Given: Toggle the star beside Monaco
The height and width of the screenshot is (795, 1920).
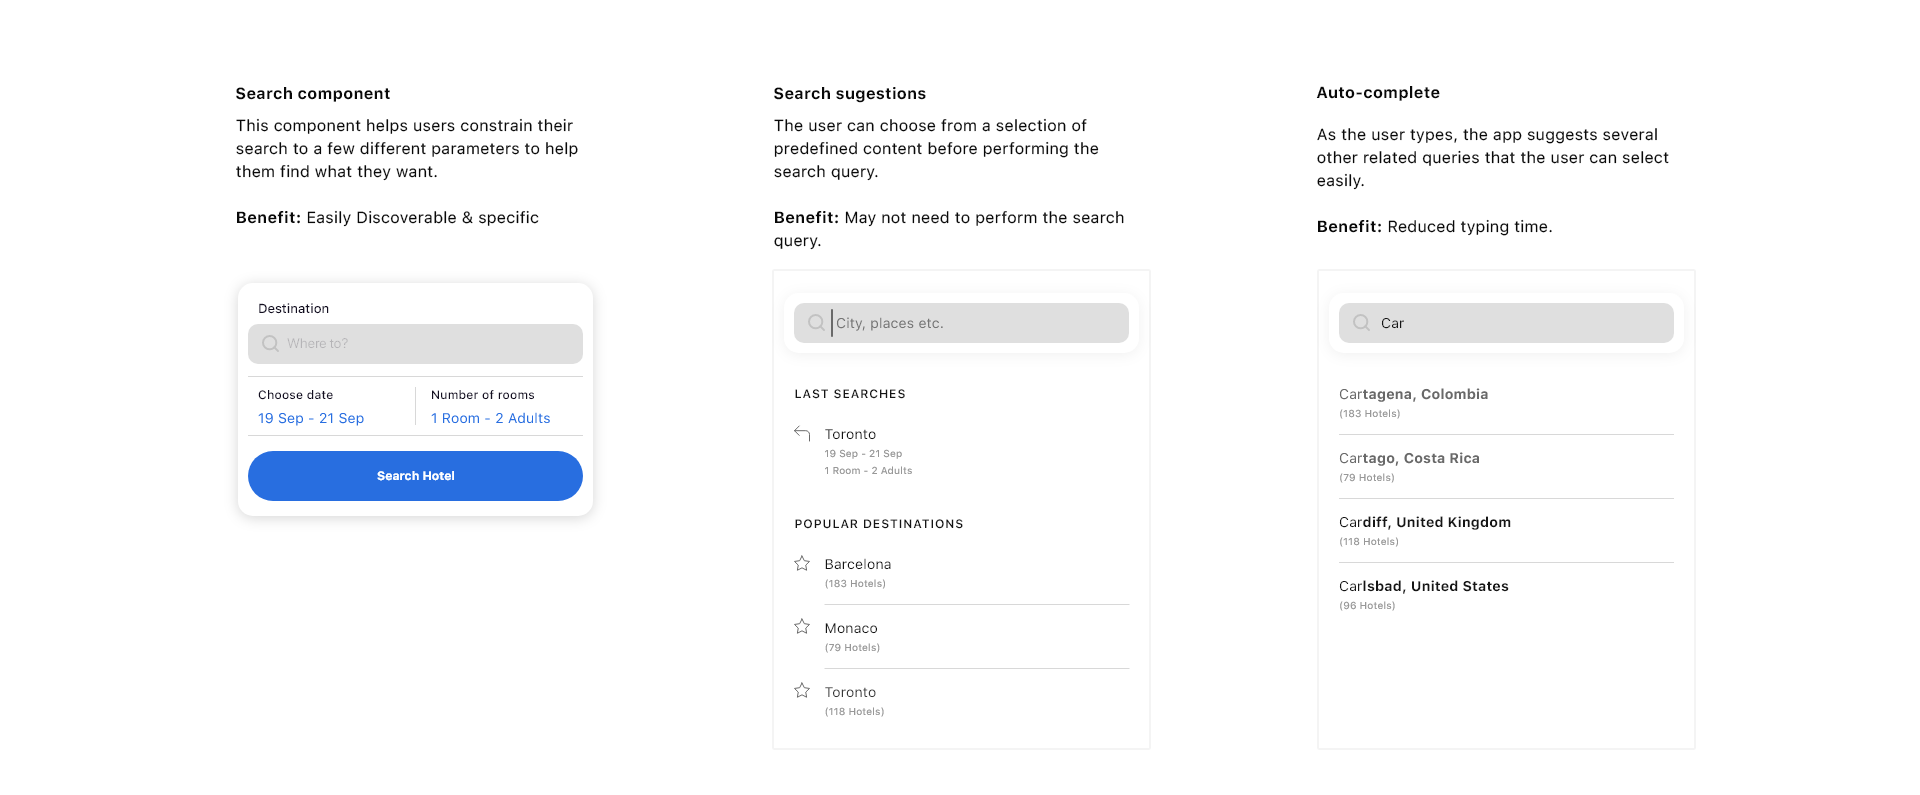Looking at the screenshot, I should (802, 627).
